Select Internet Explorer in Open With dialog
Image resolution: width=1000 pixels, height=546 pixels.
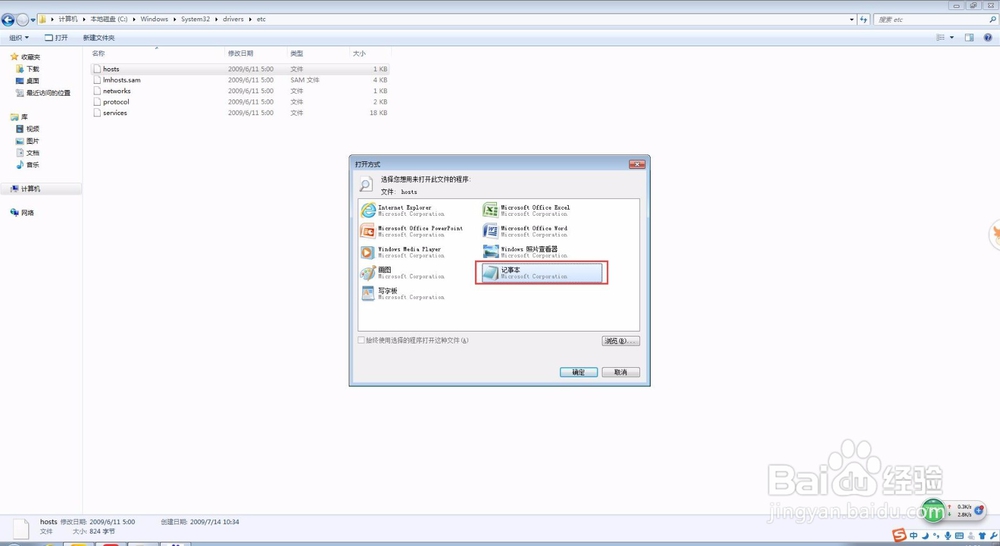403,210
